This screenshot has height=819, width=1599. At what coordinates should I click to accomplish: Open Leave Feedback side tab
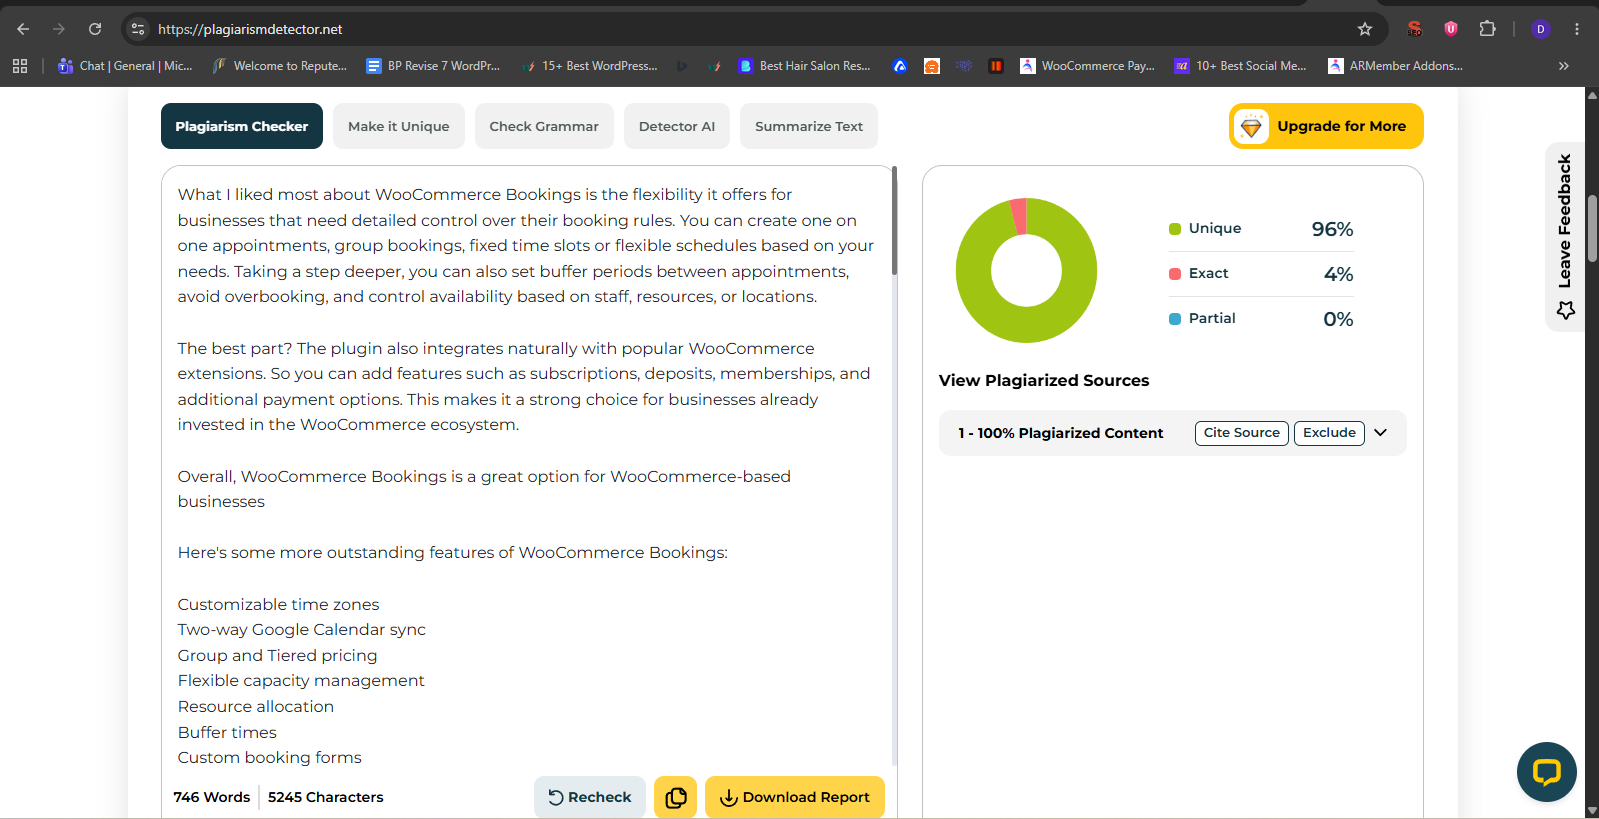pos(1565,237)
